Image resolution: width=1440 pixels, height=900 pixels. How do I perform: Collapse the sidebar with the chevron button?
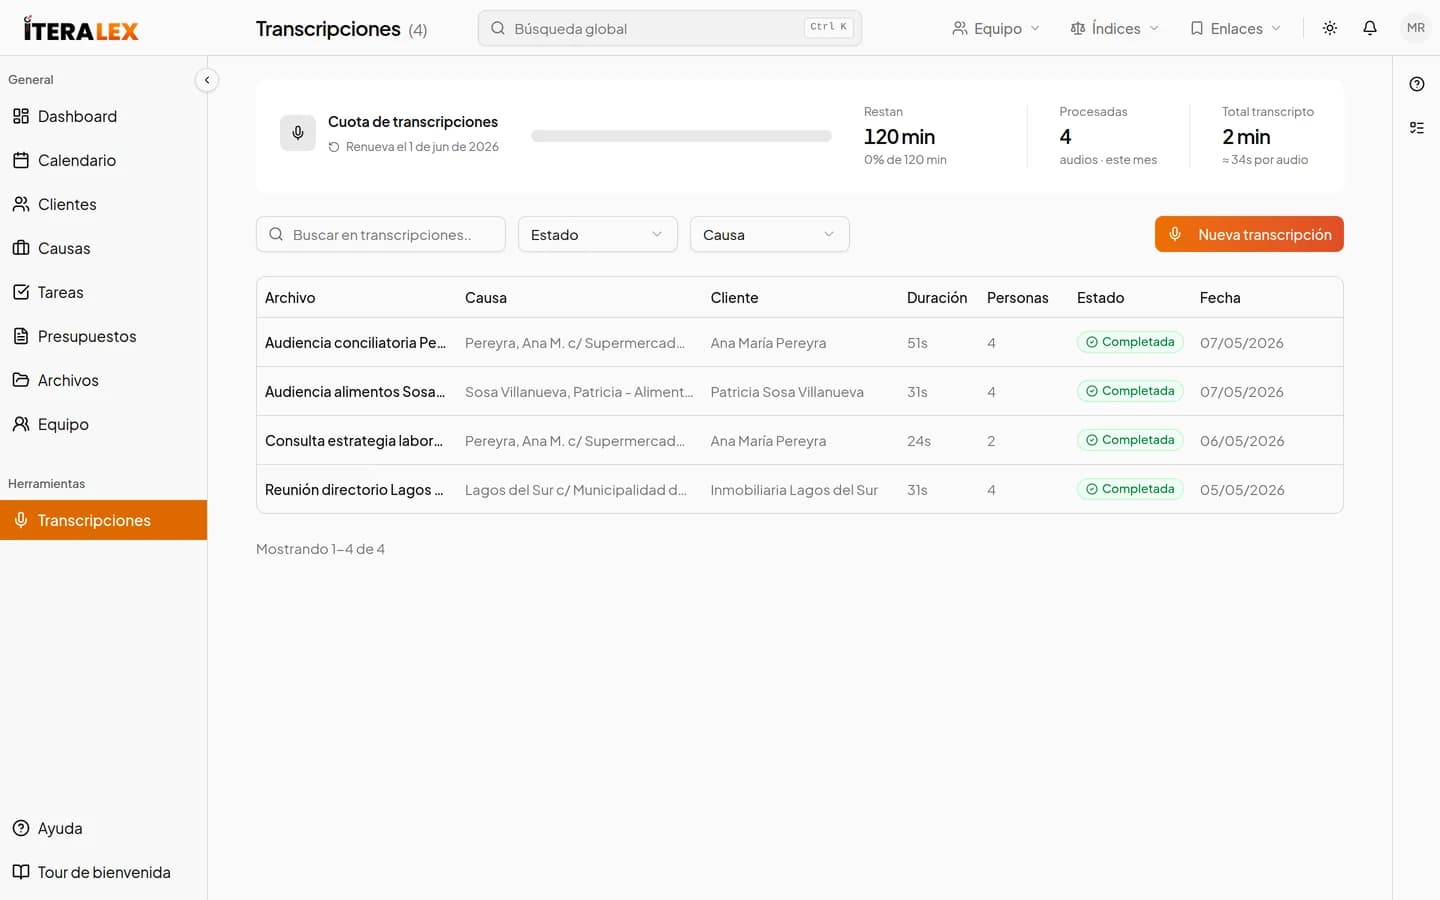[x=207, y=80]
